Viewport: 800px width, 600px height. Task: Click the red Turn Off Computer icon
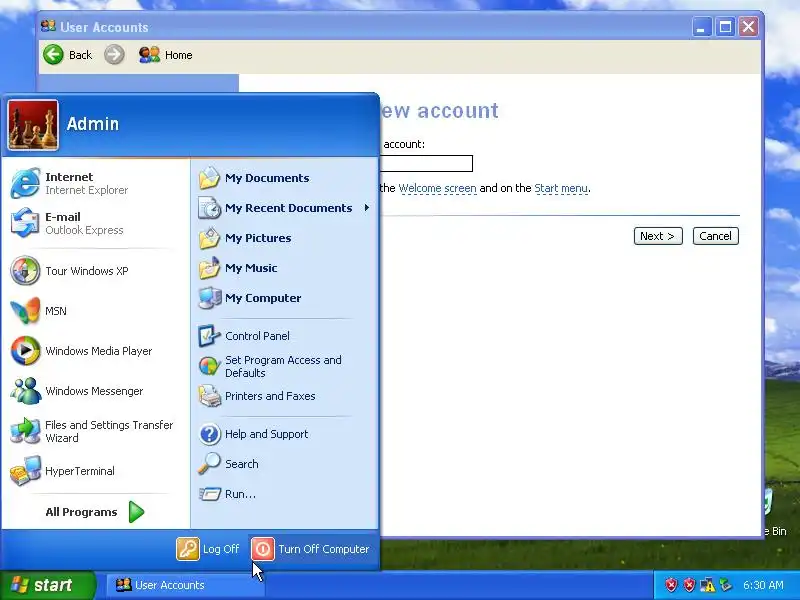(263, 549)
